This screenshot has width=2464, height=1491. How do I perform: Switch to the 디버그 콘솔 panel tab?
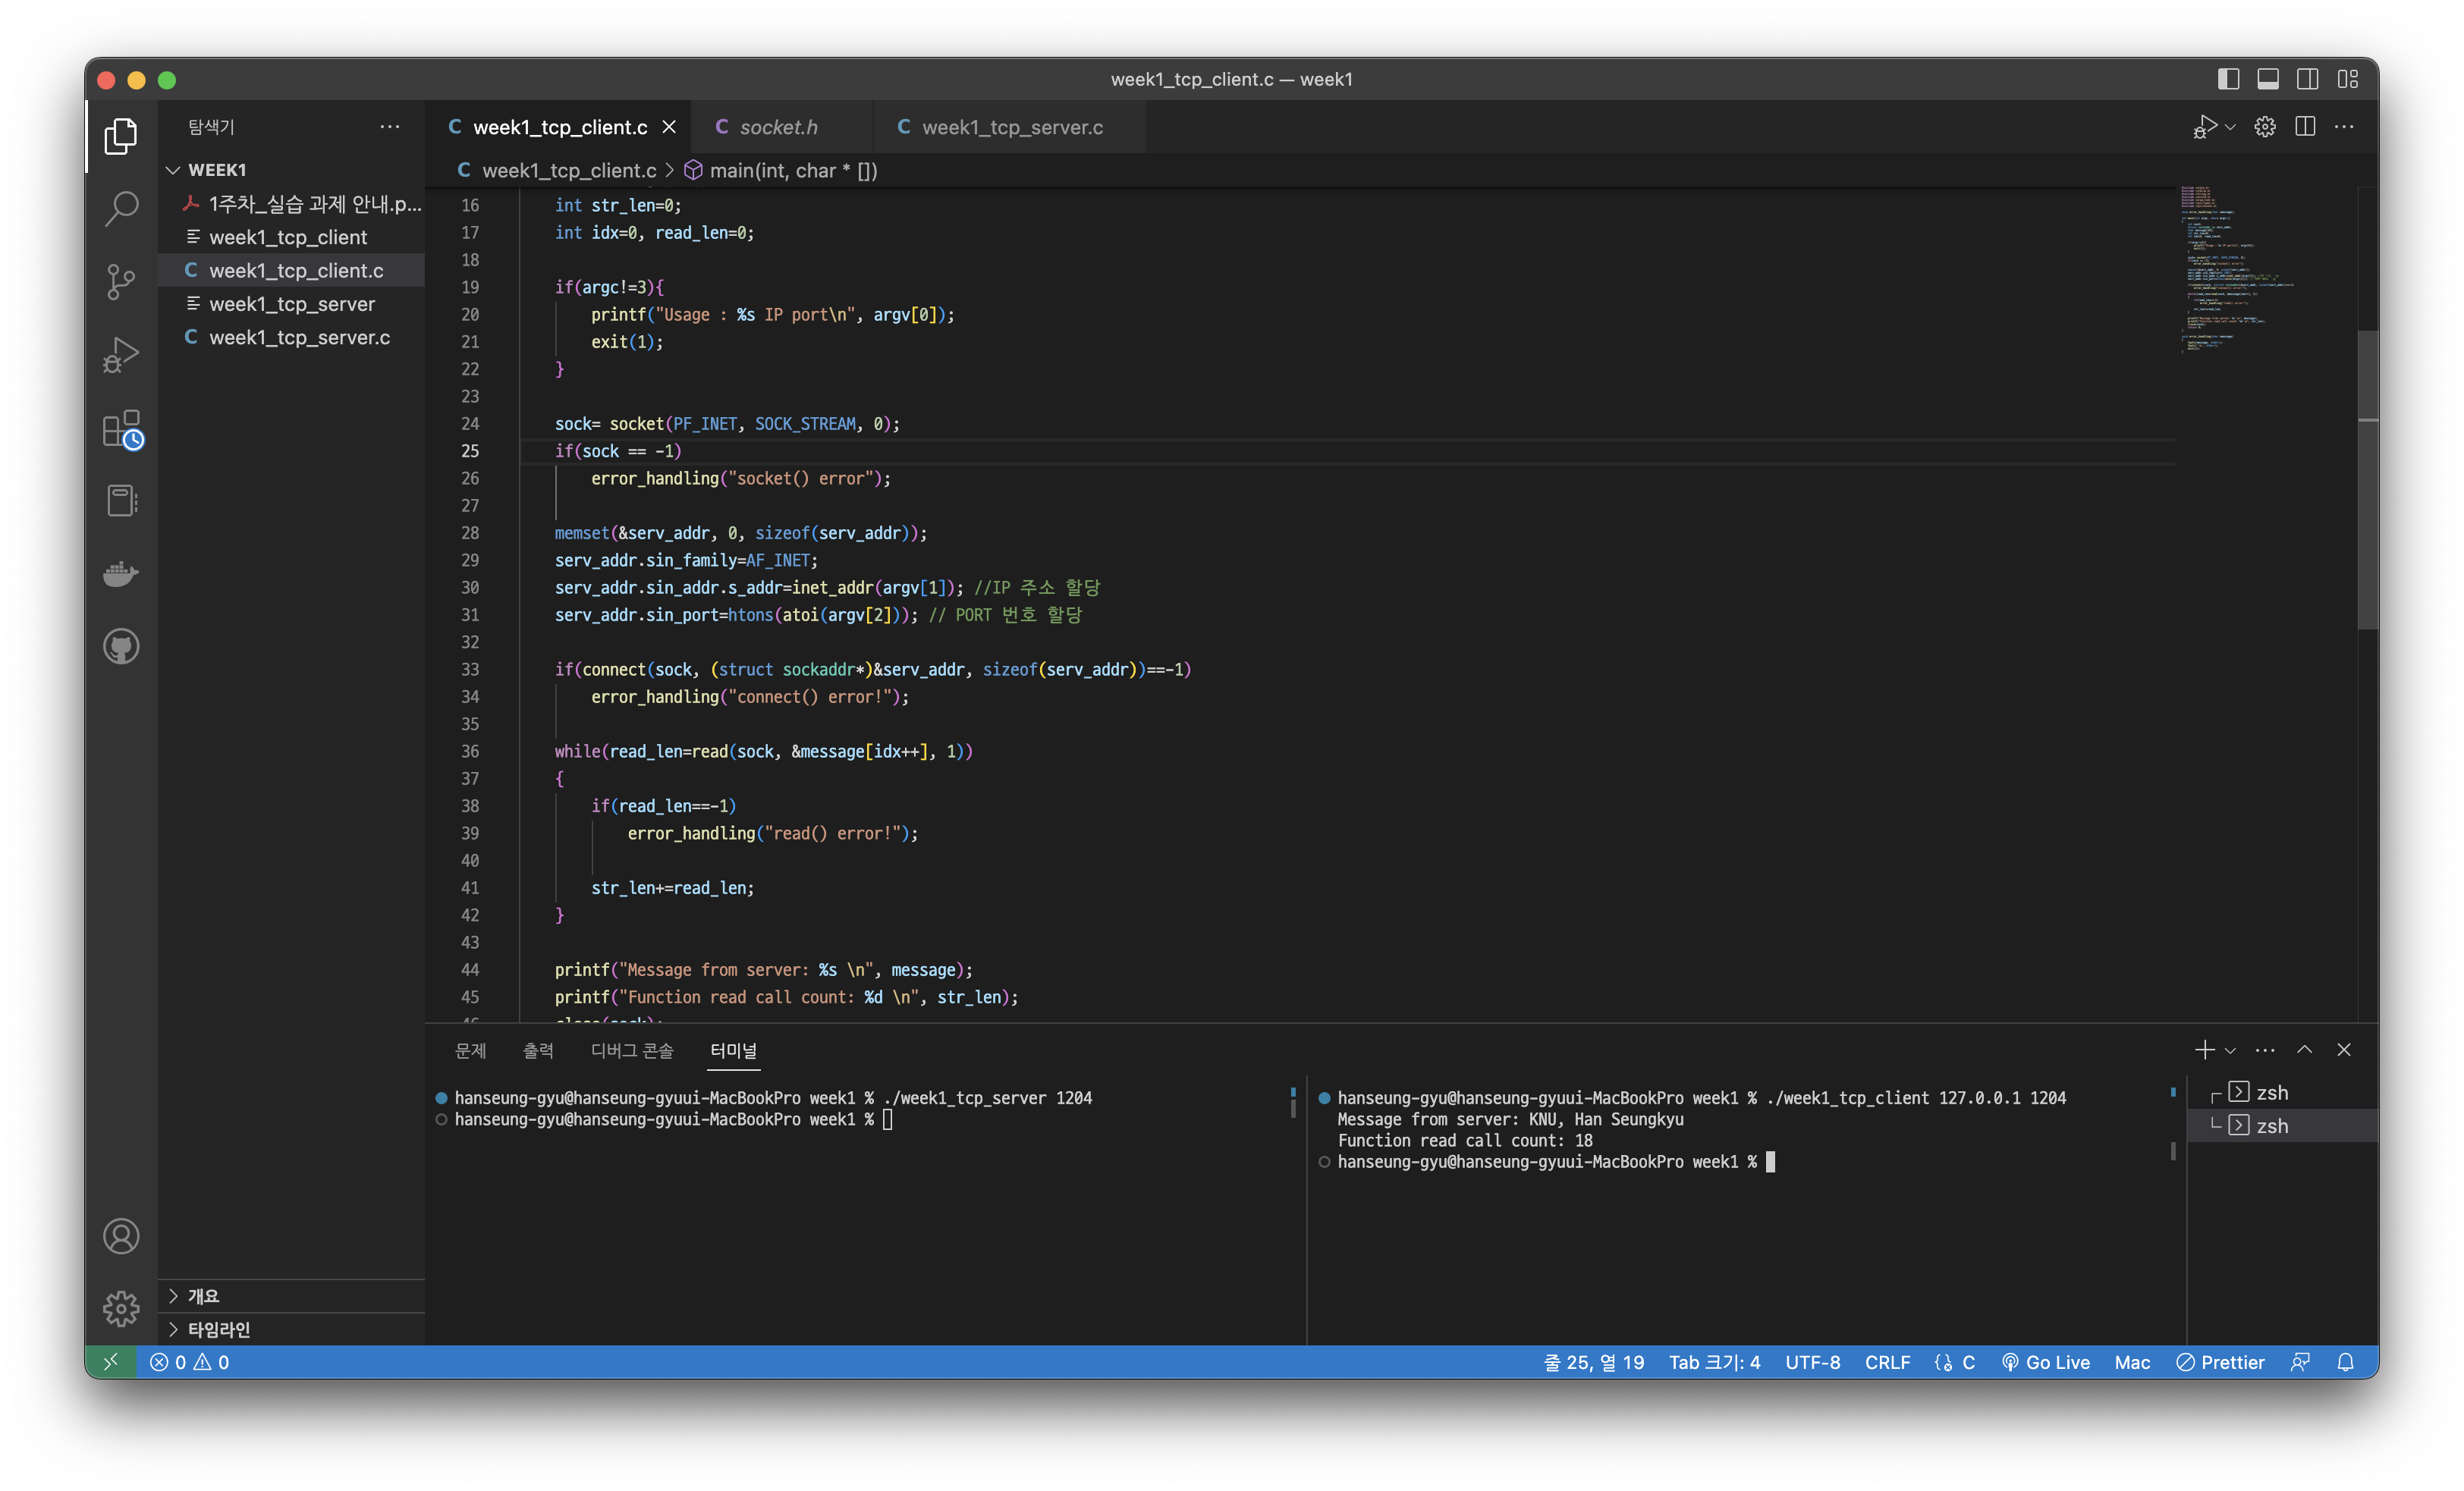(631, 1050)
